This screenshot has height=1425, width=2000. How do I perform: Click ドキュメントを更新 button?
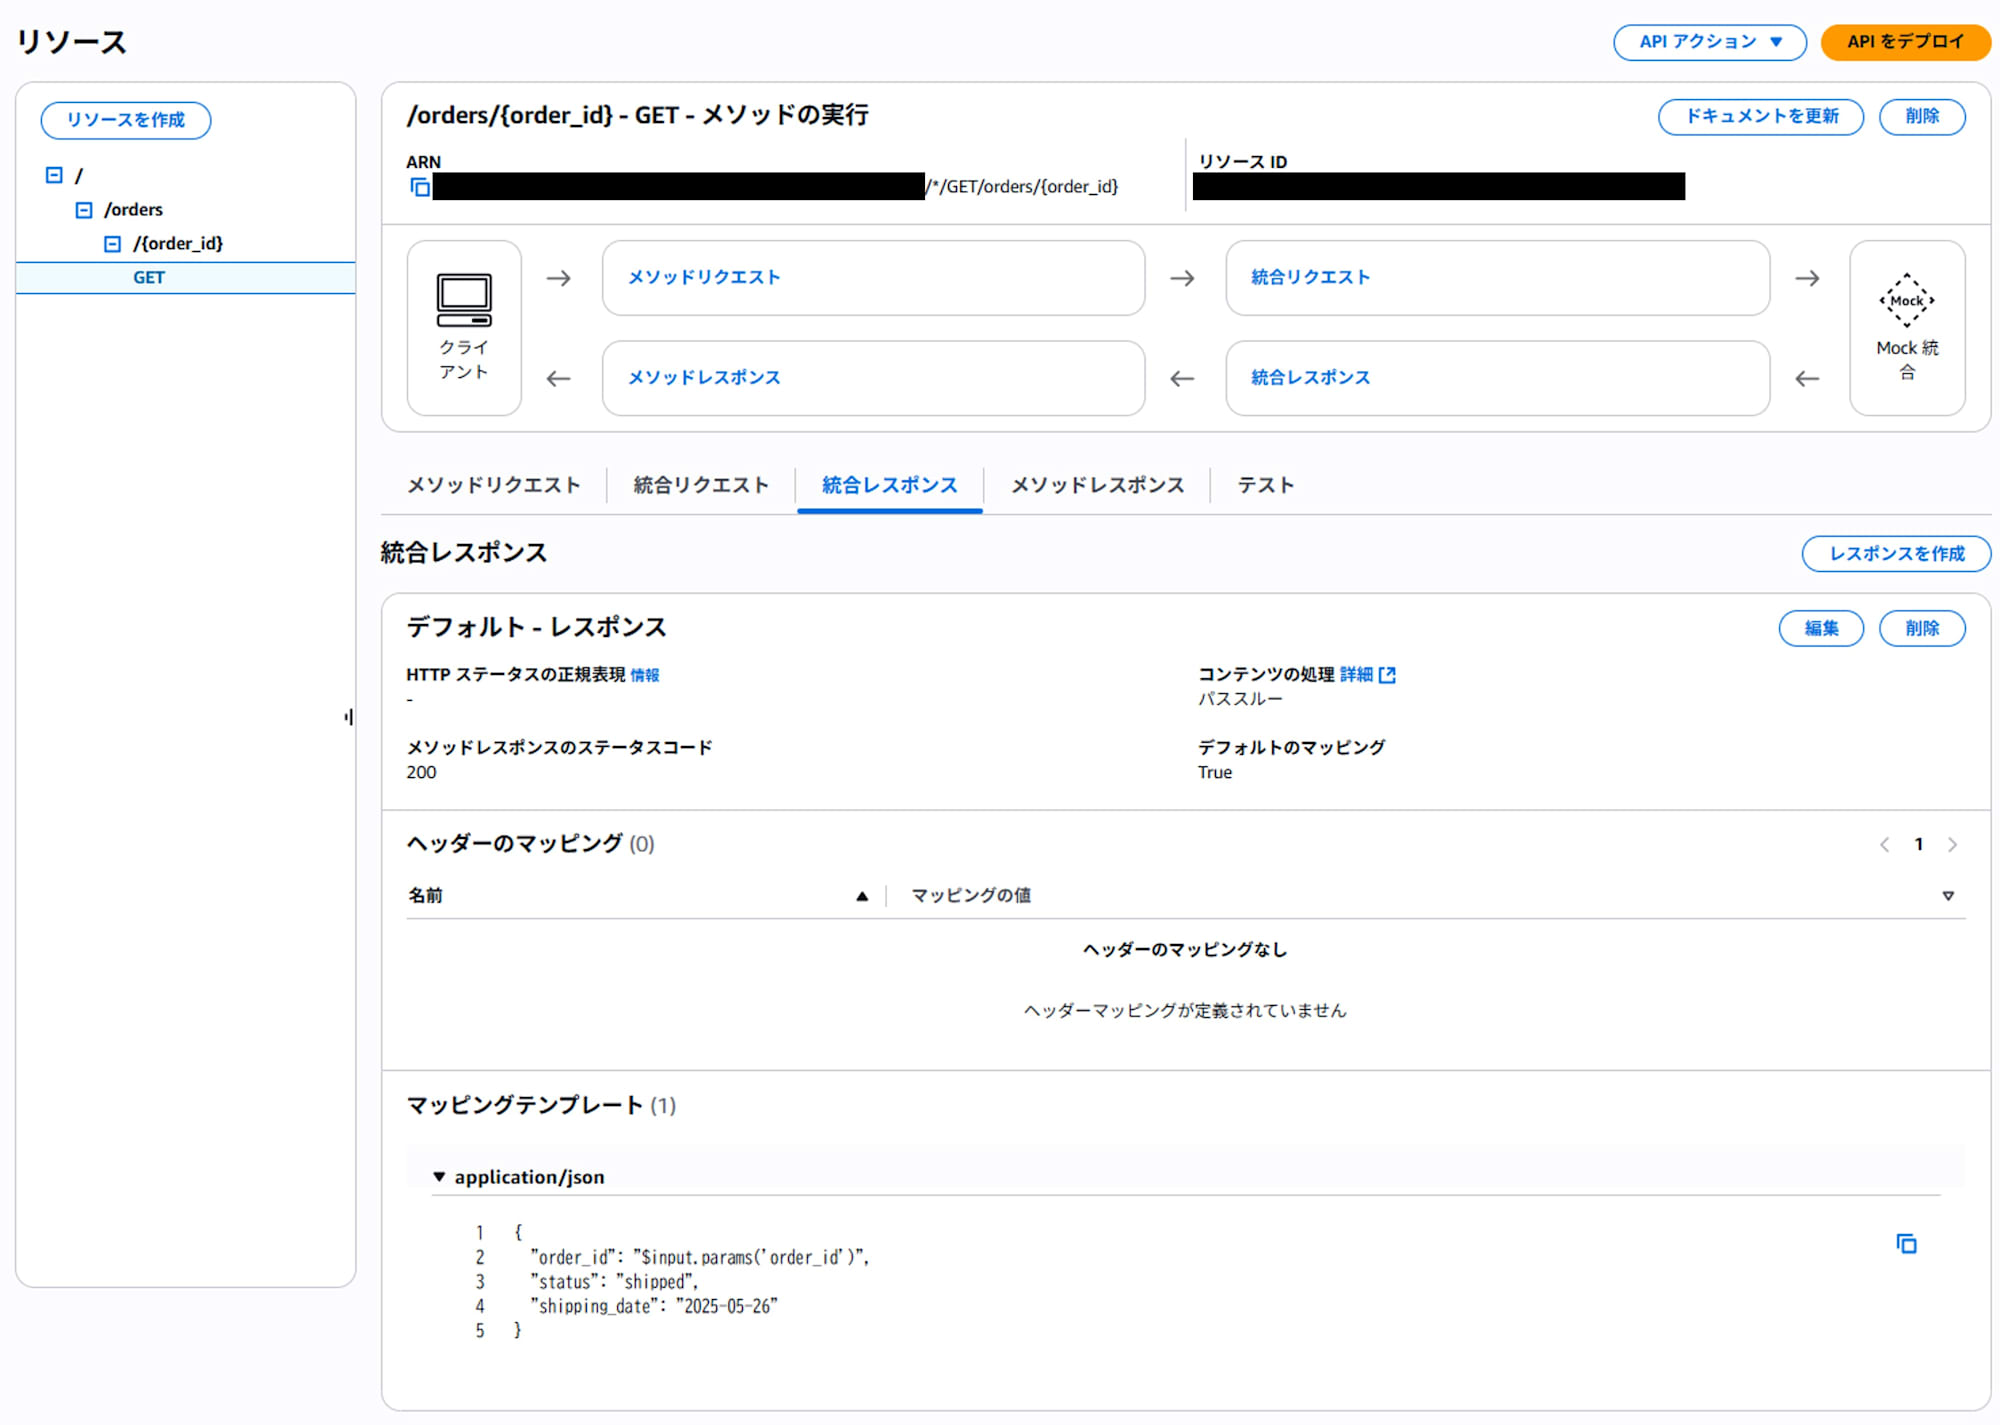tap(1761, 116)
